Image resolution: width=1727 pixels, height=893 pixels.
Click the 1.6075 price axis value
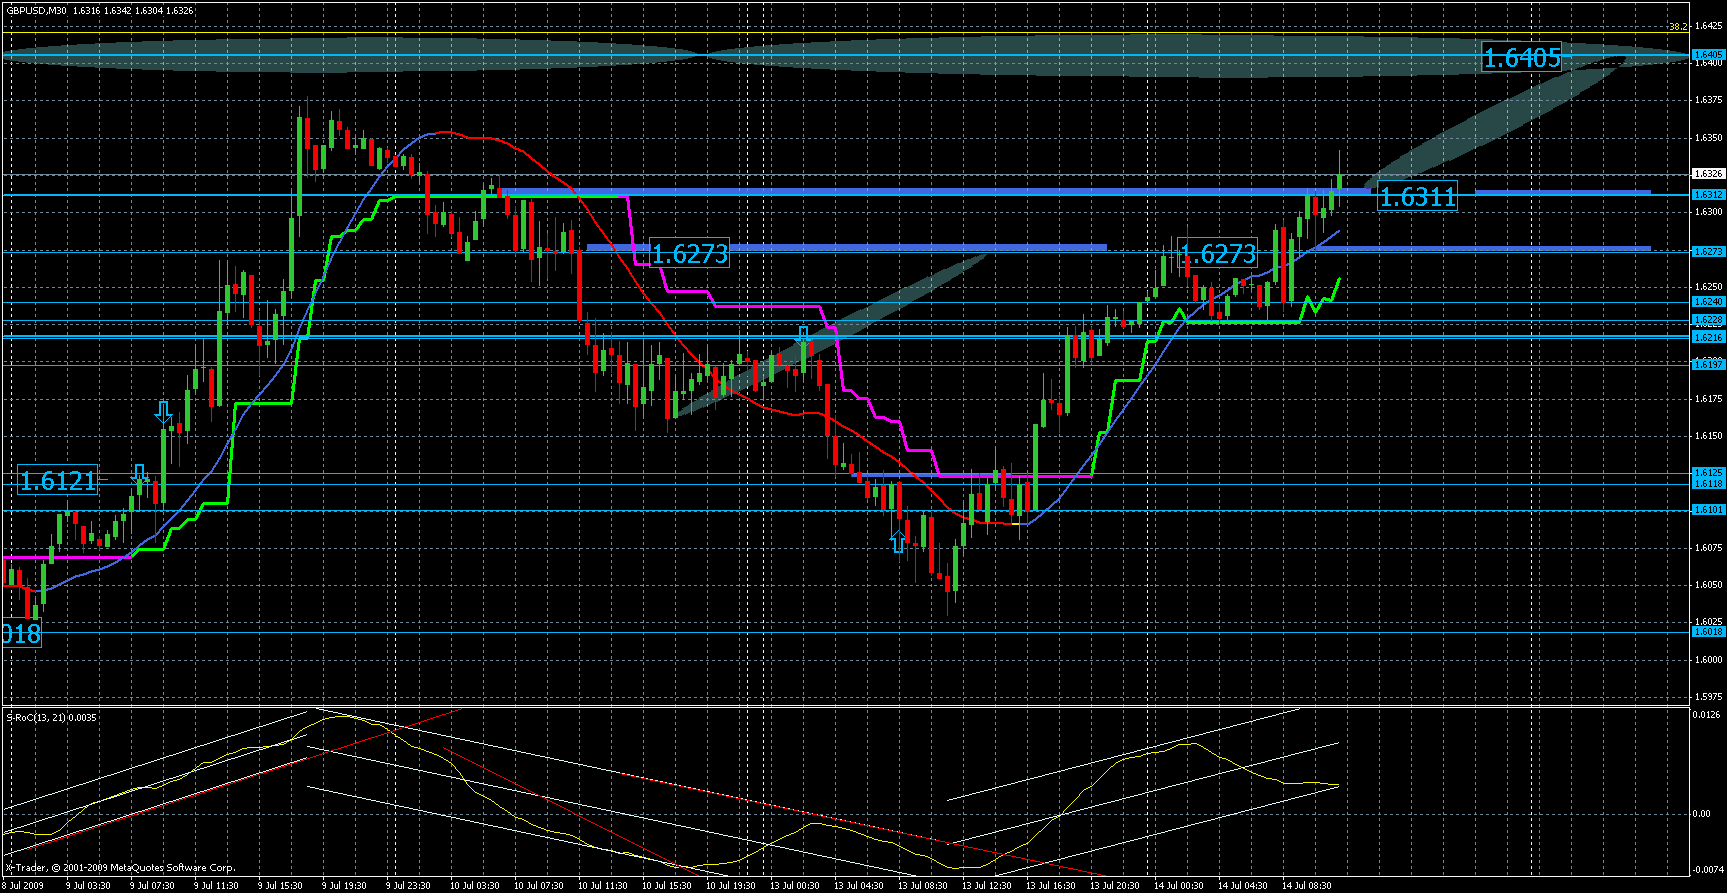tap(1706, 548)
